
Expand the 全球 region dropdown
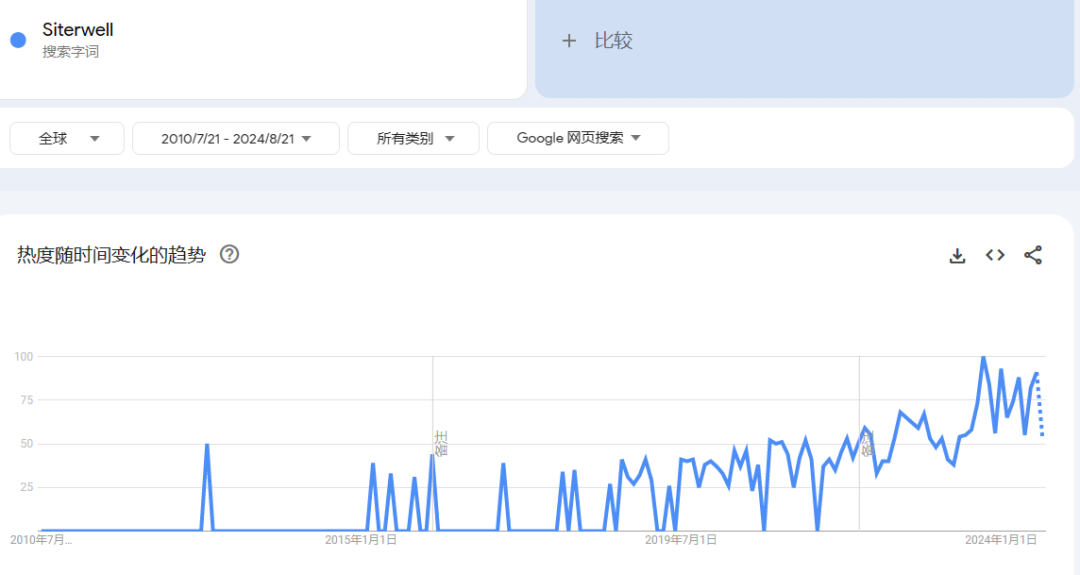(67, 139)
